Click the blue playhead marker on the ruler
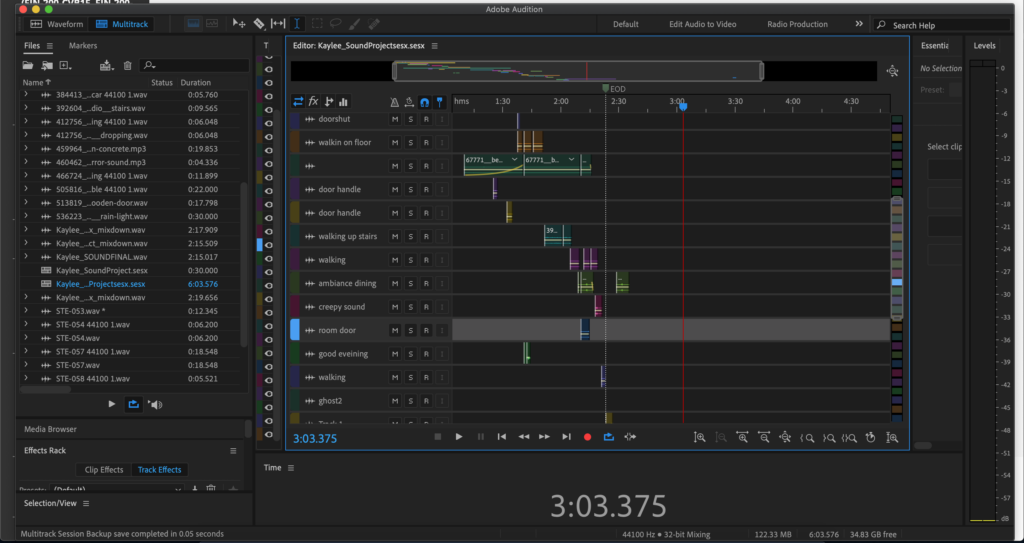Screen dimensions: 1024x543 (x=684, y=106)
